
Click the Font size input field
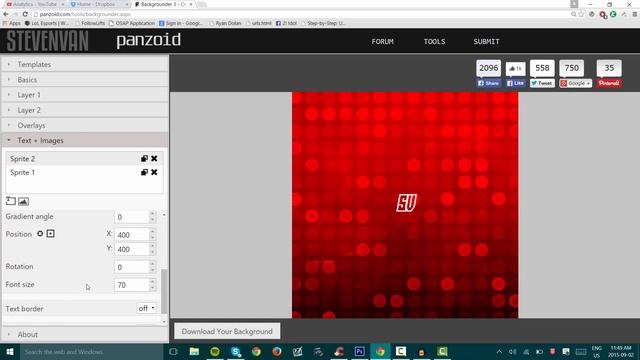click(x=131, y=285)
